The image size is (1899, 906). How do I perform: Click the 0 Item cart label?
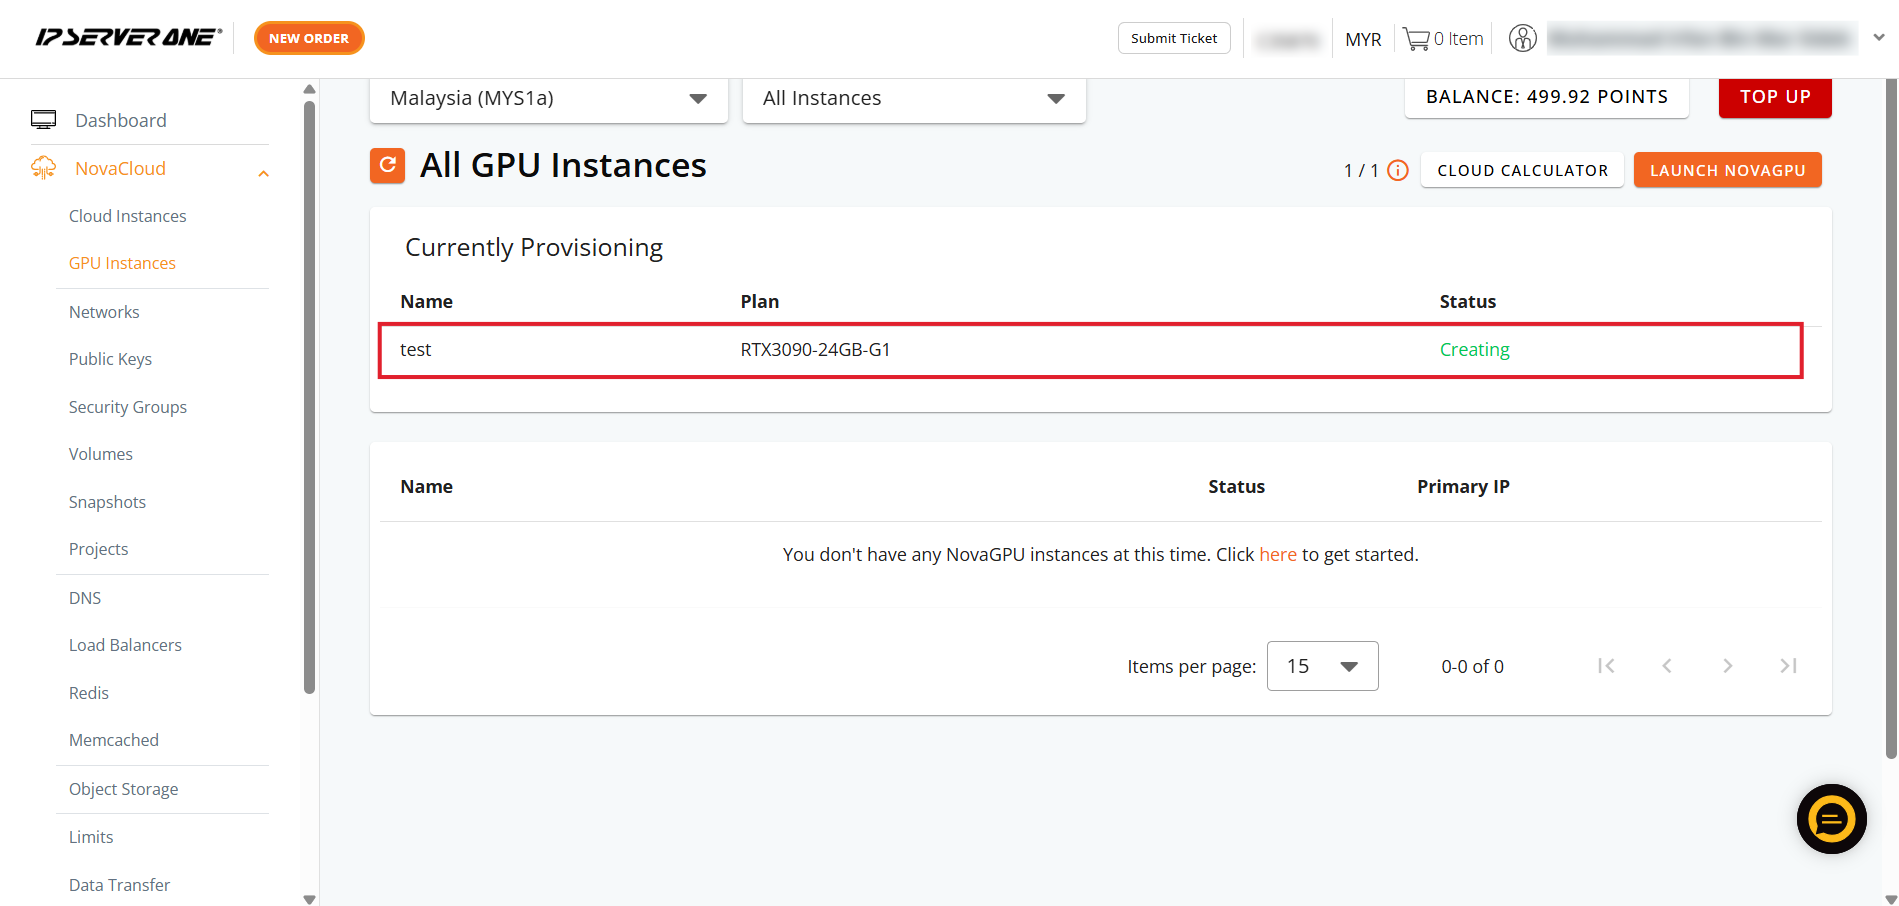1458,39
